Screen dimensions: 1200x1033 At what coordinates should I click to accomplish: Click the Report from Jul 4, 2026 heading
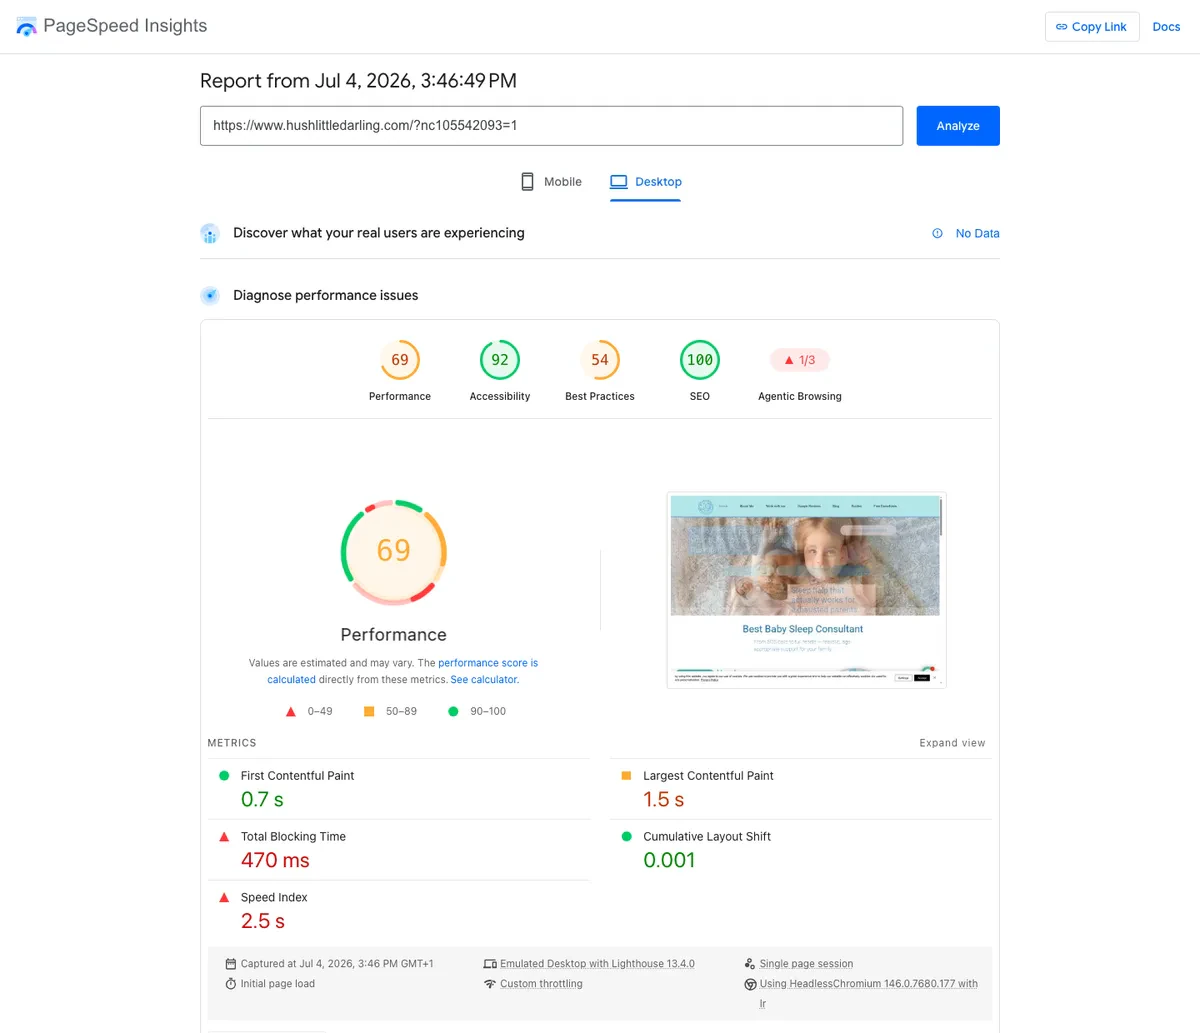[x=358, y=81]
